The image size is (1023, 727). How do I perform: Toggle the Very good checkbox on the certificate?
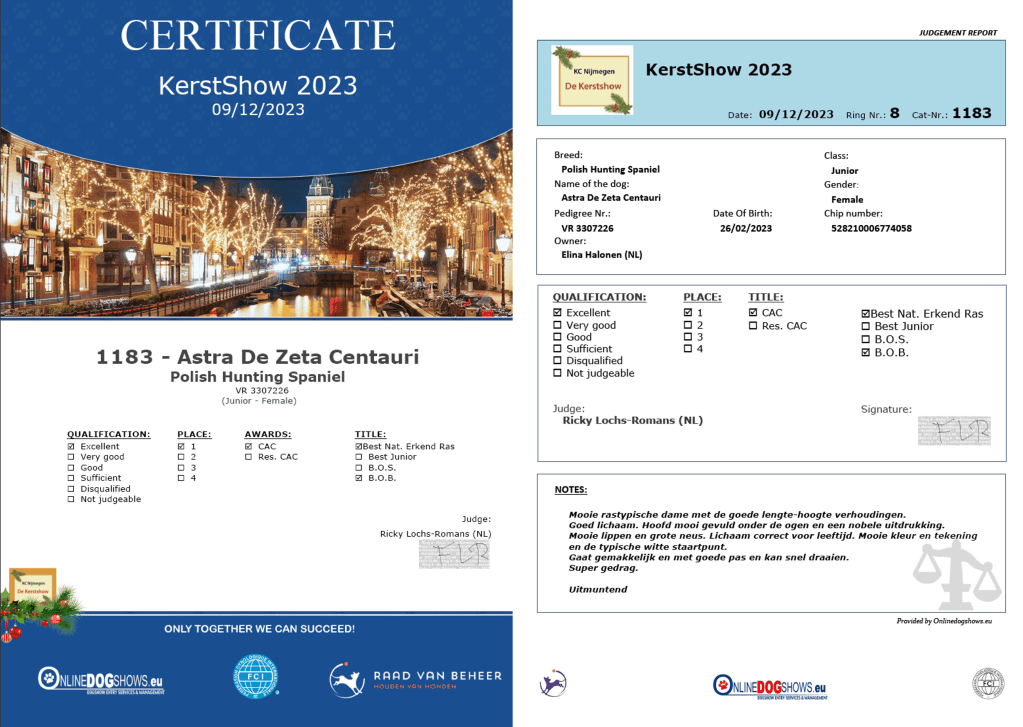click(71, 457)
